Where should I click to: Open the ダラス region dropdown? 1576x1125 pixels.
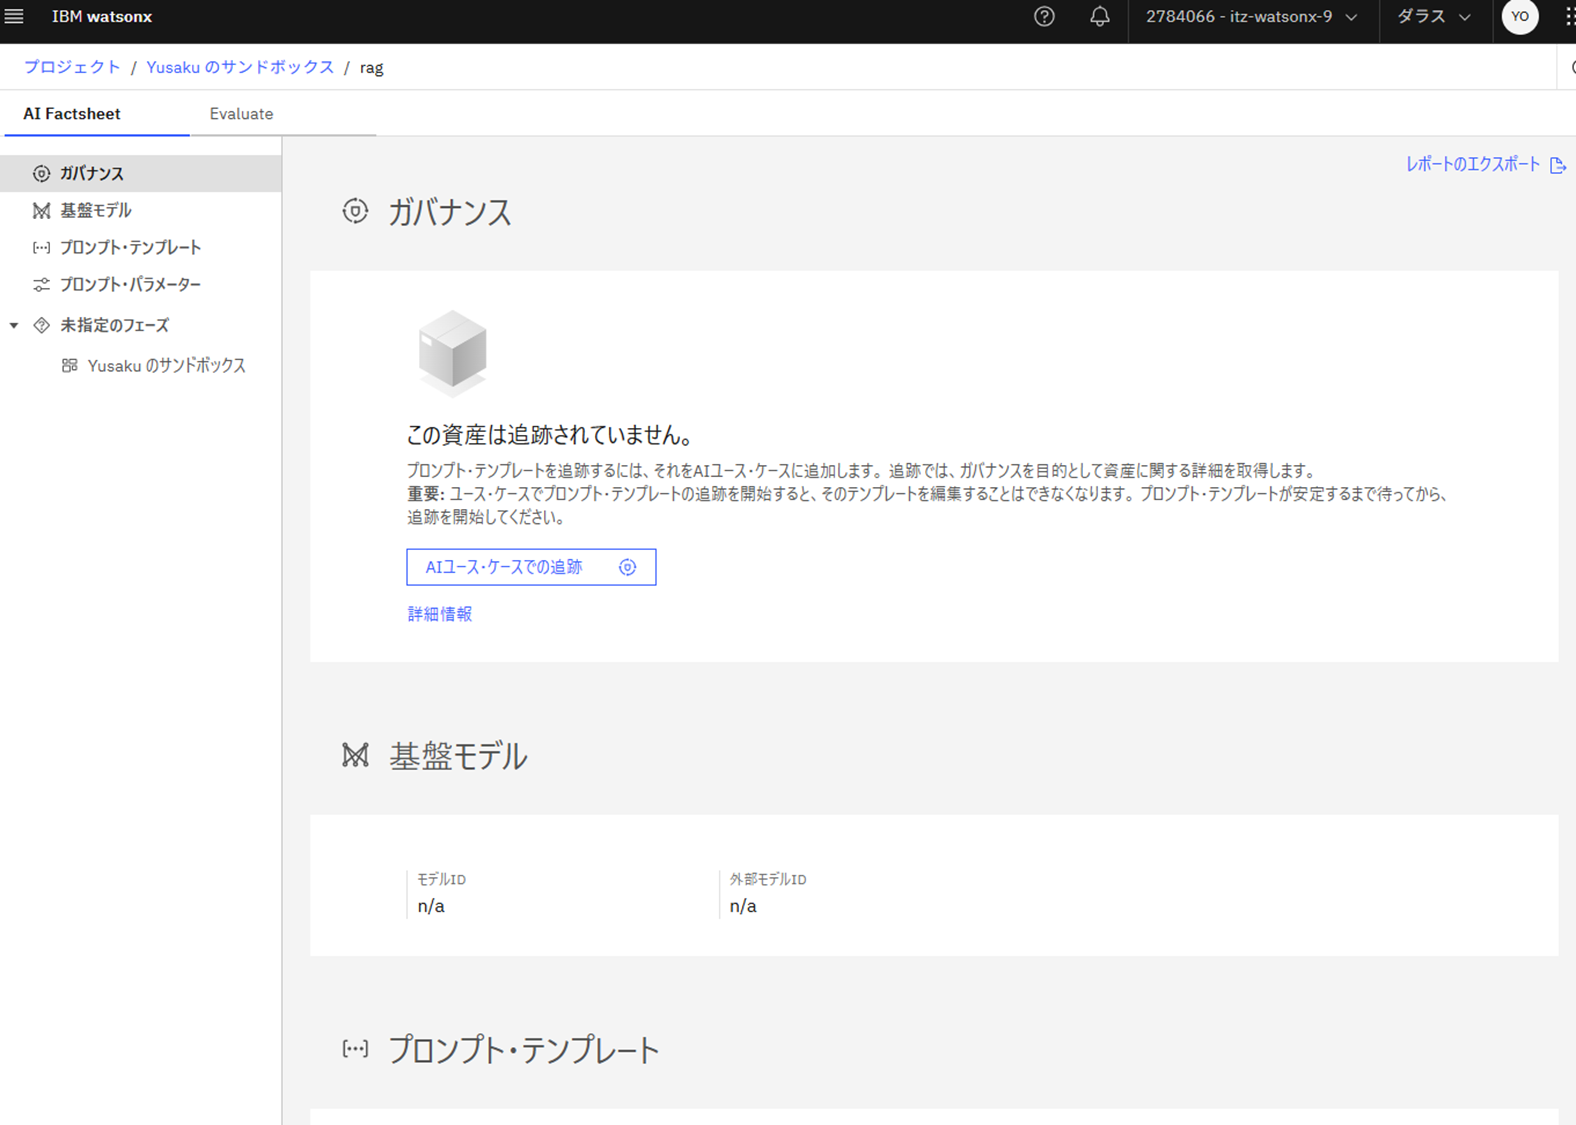pyautogui.click(x=1434, y=17)
